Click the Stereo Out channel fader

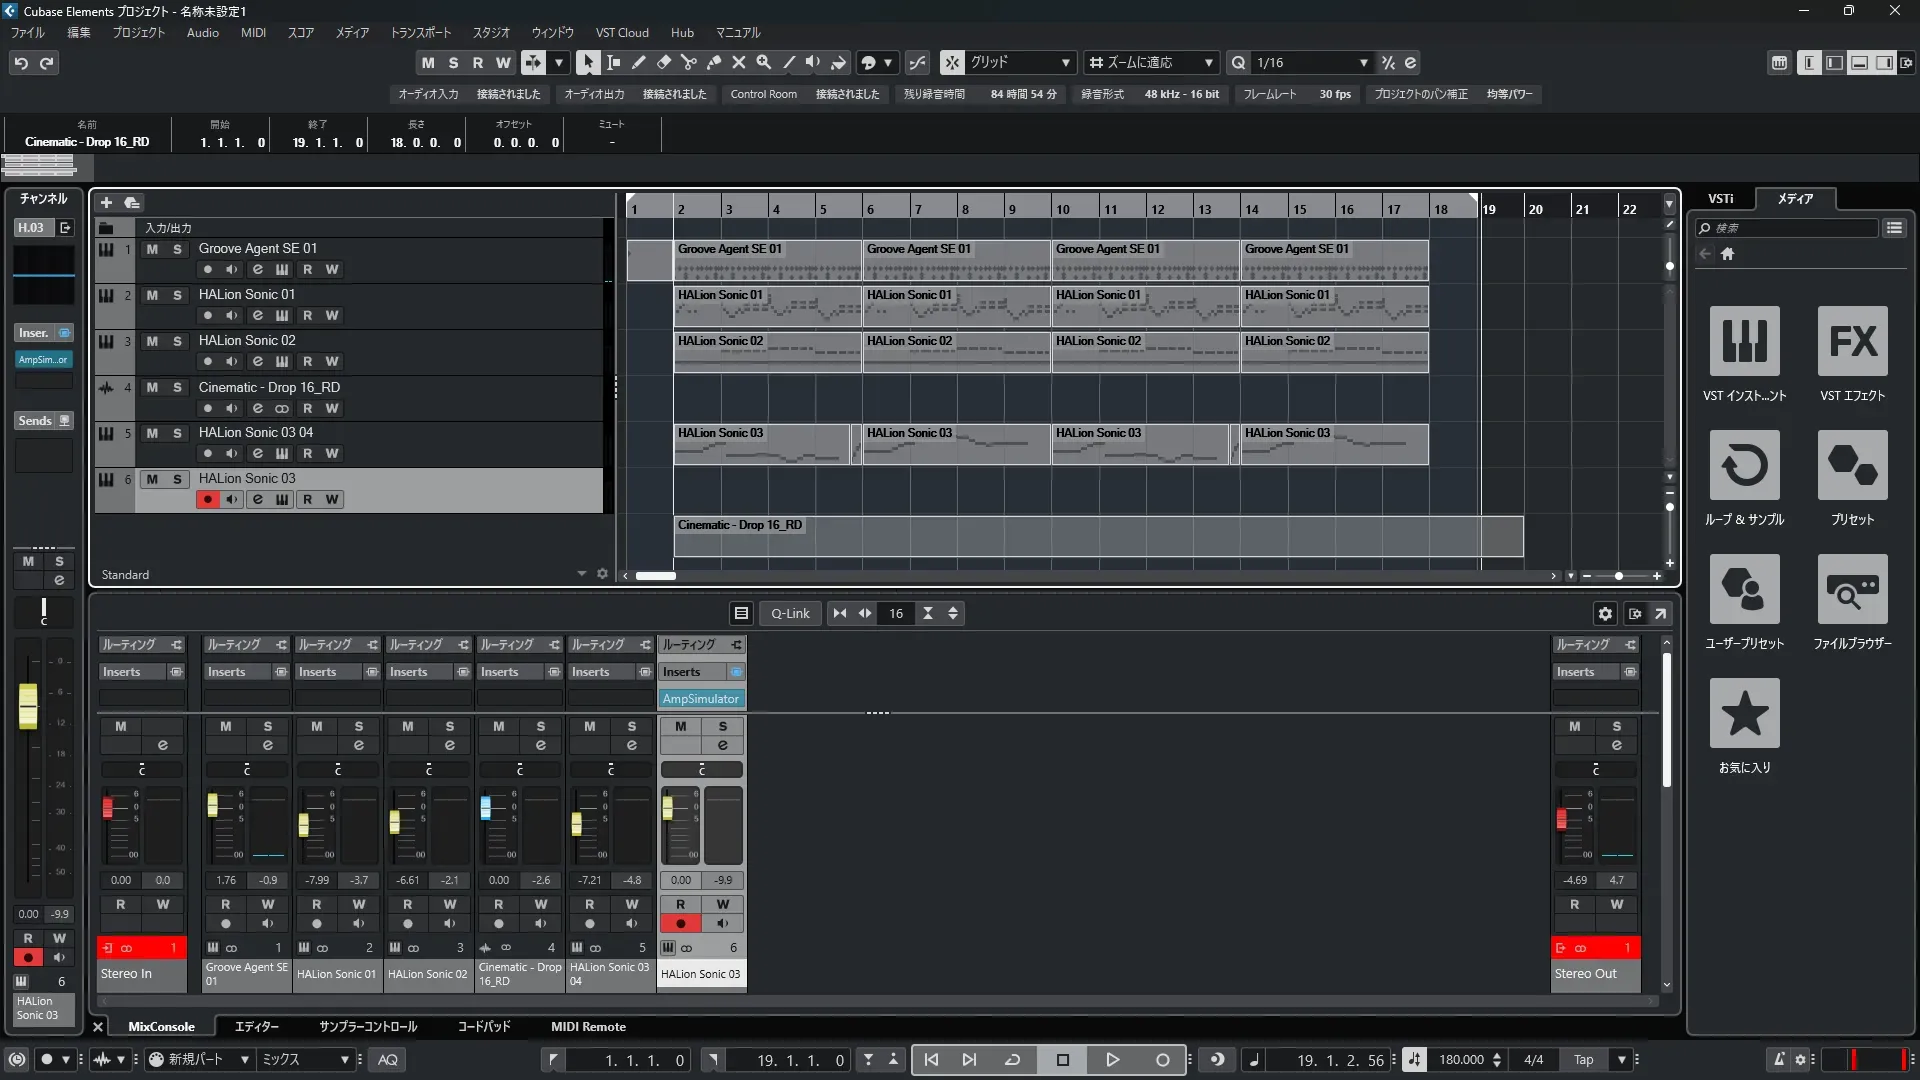[x=1561, y=819]
